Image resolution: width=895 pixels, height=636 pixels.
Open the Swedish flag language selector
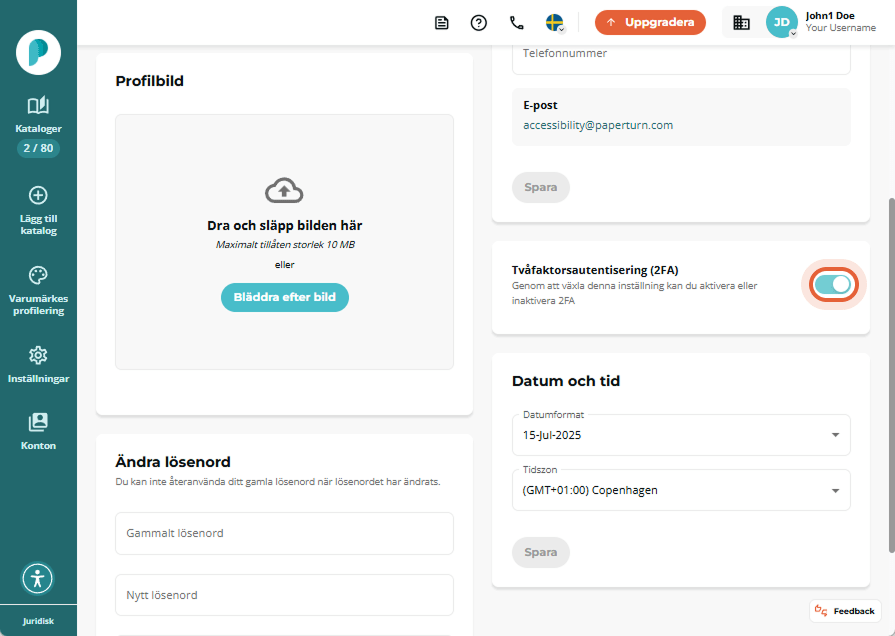click(555, 23)
